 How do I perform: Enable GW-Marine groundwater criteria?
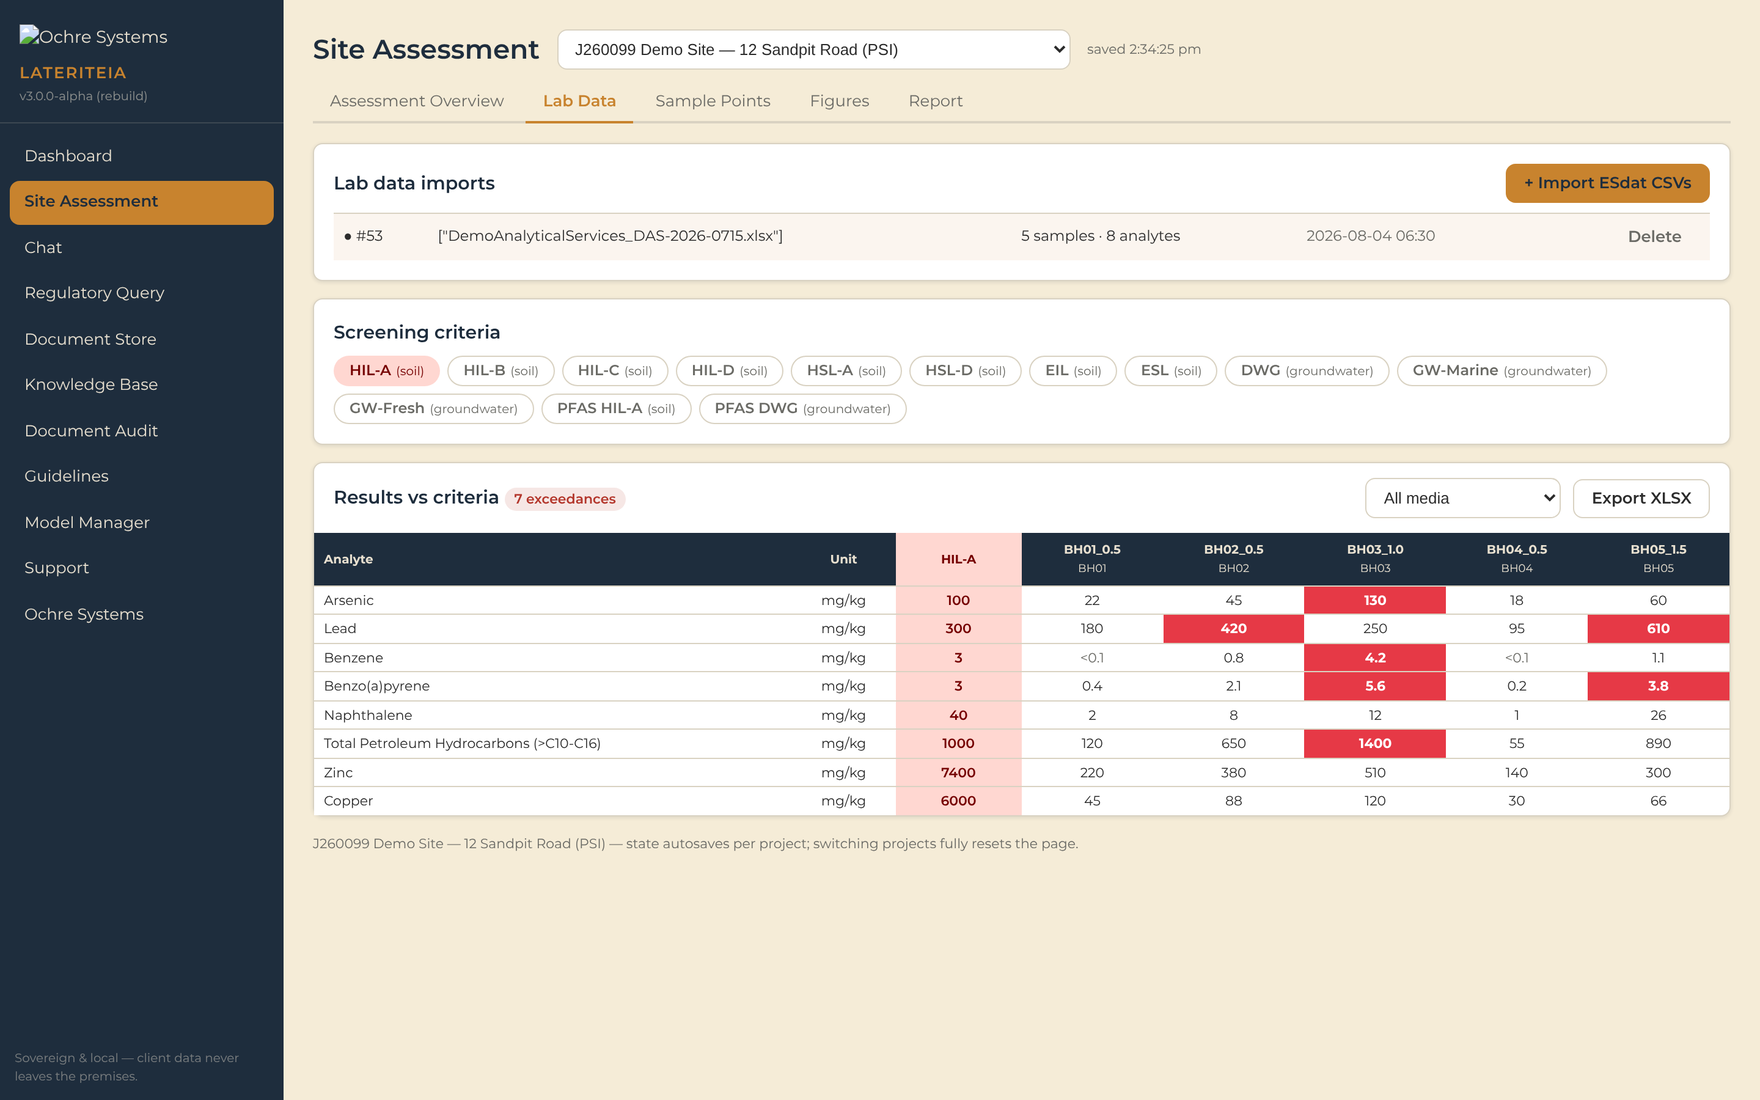click(x=1501, y=371)
